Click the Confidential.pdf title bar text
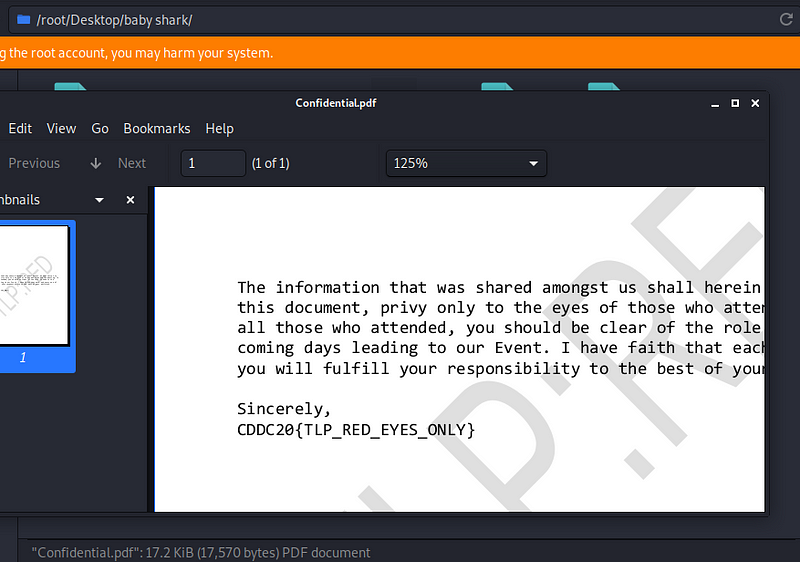Screen dimensions: 800x562 (336, 103)
